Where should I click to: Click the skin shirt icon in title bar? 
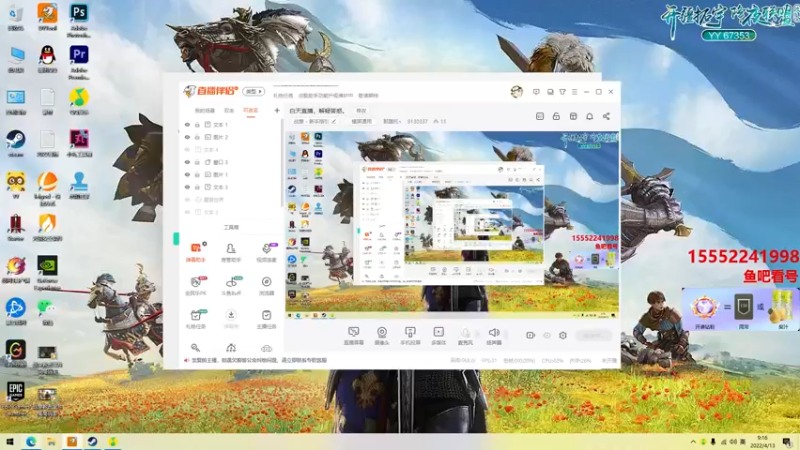[562, 92]
